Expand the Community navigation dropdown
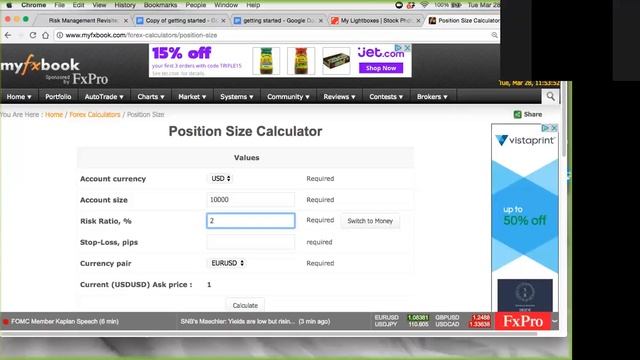 288,97
